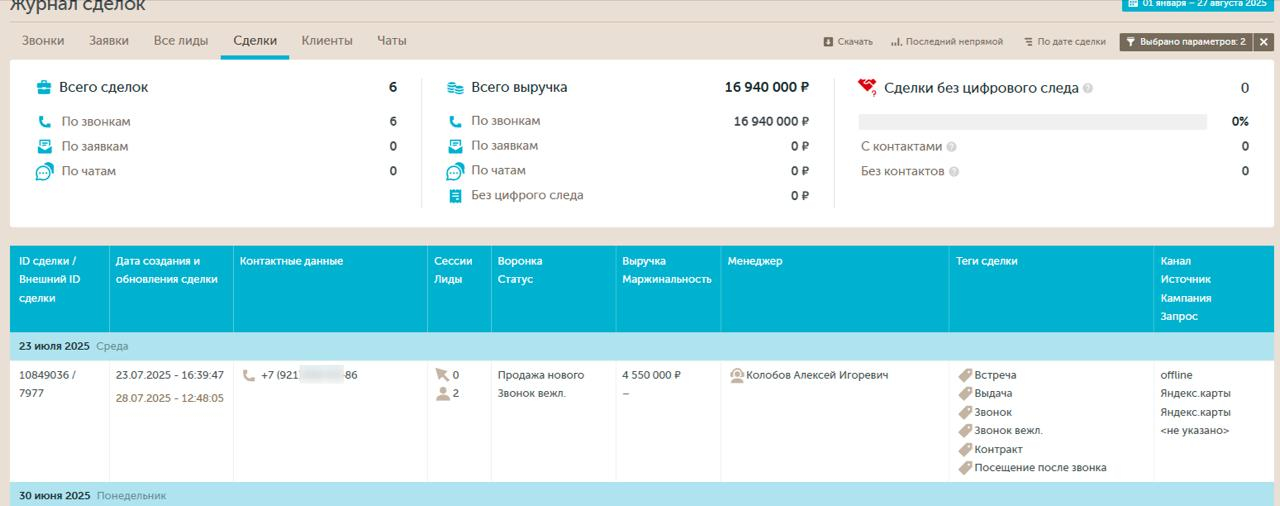Click deal ID 10849036 / 7977
Image resolution: width=1280 pixels, height=506 pixels.
(x=47, y=384)
